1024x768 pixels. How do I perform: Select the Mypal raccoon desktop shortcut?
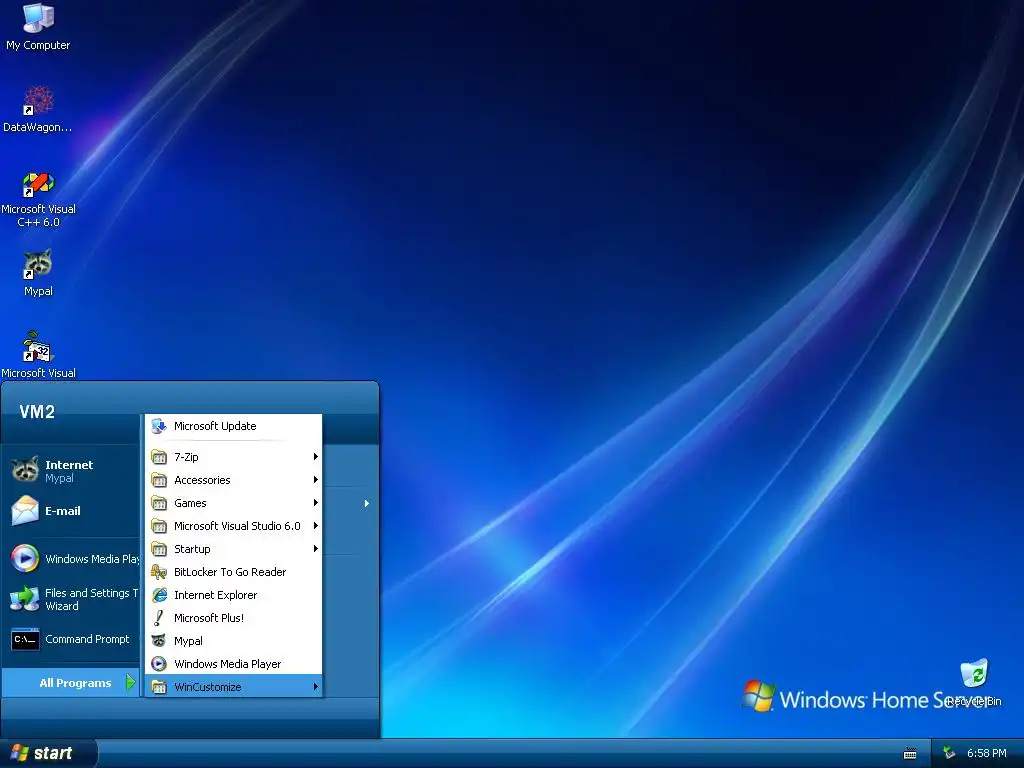[38, 264]
